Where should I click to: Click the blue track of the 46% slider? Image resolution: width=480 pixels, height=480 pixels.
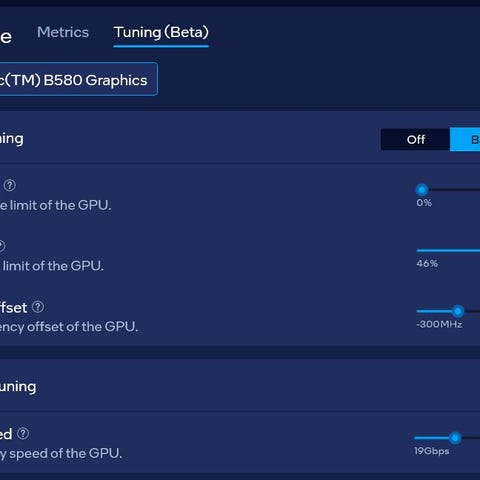448,250
